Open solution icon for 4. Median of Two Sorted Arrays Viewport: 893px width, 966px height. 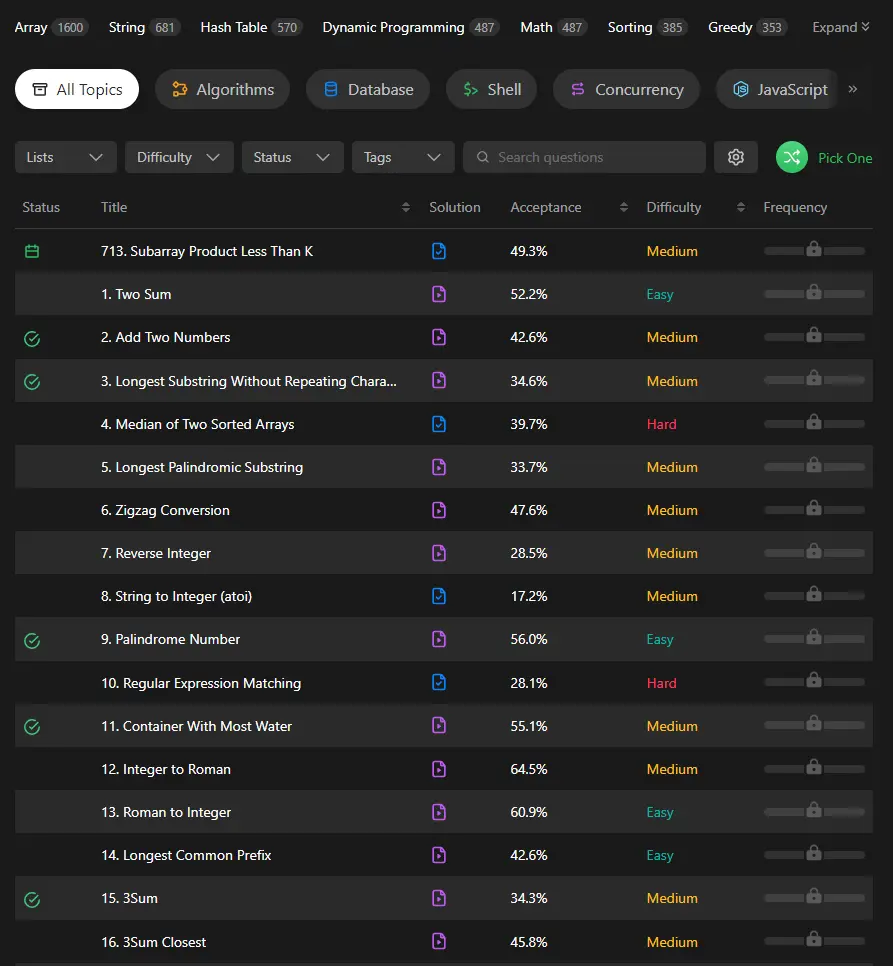point(438,424)
